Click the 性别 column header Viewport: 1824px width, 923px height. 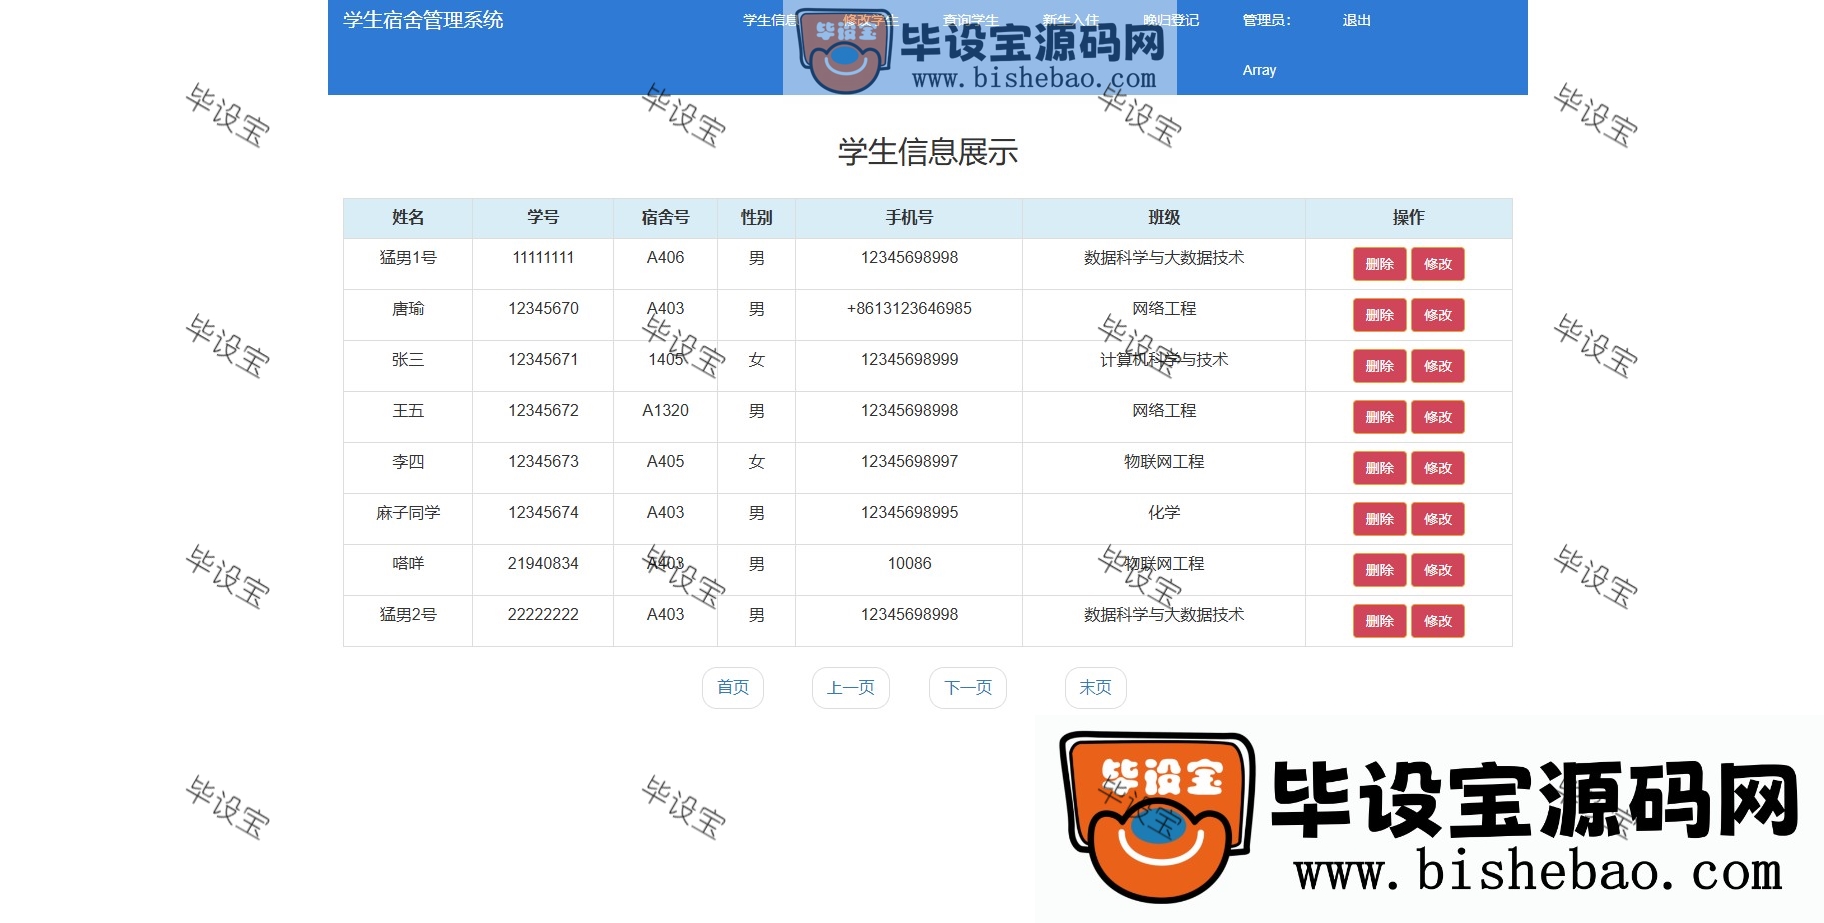(x=756, y=217)
